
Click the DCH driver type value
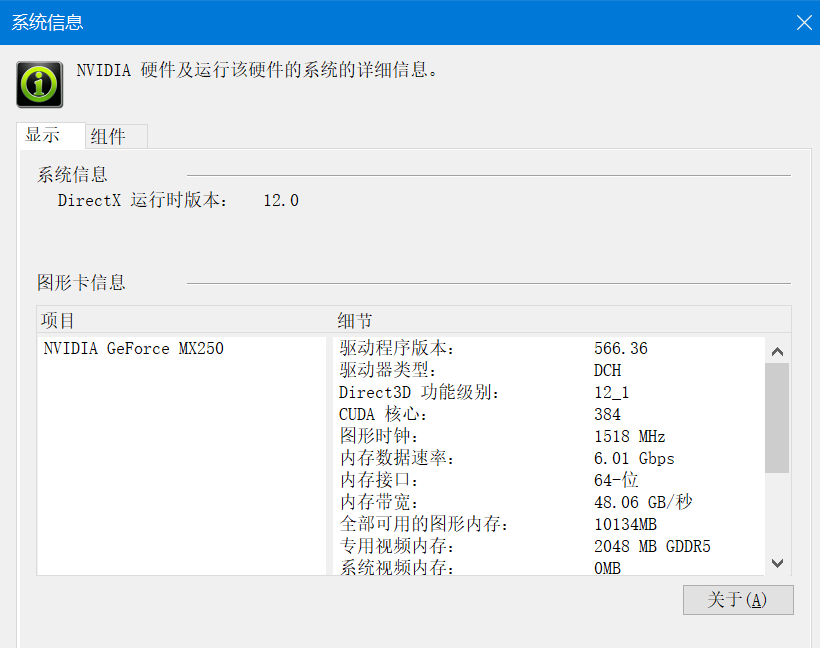click(607, 370)
